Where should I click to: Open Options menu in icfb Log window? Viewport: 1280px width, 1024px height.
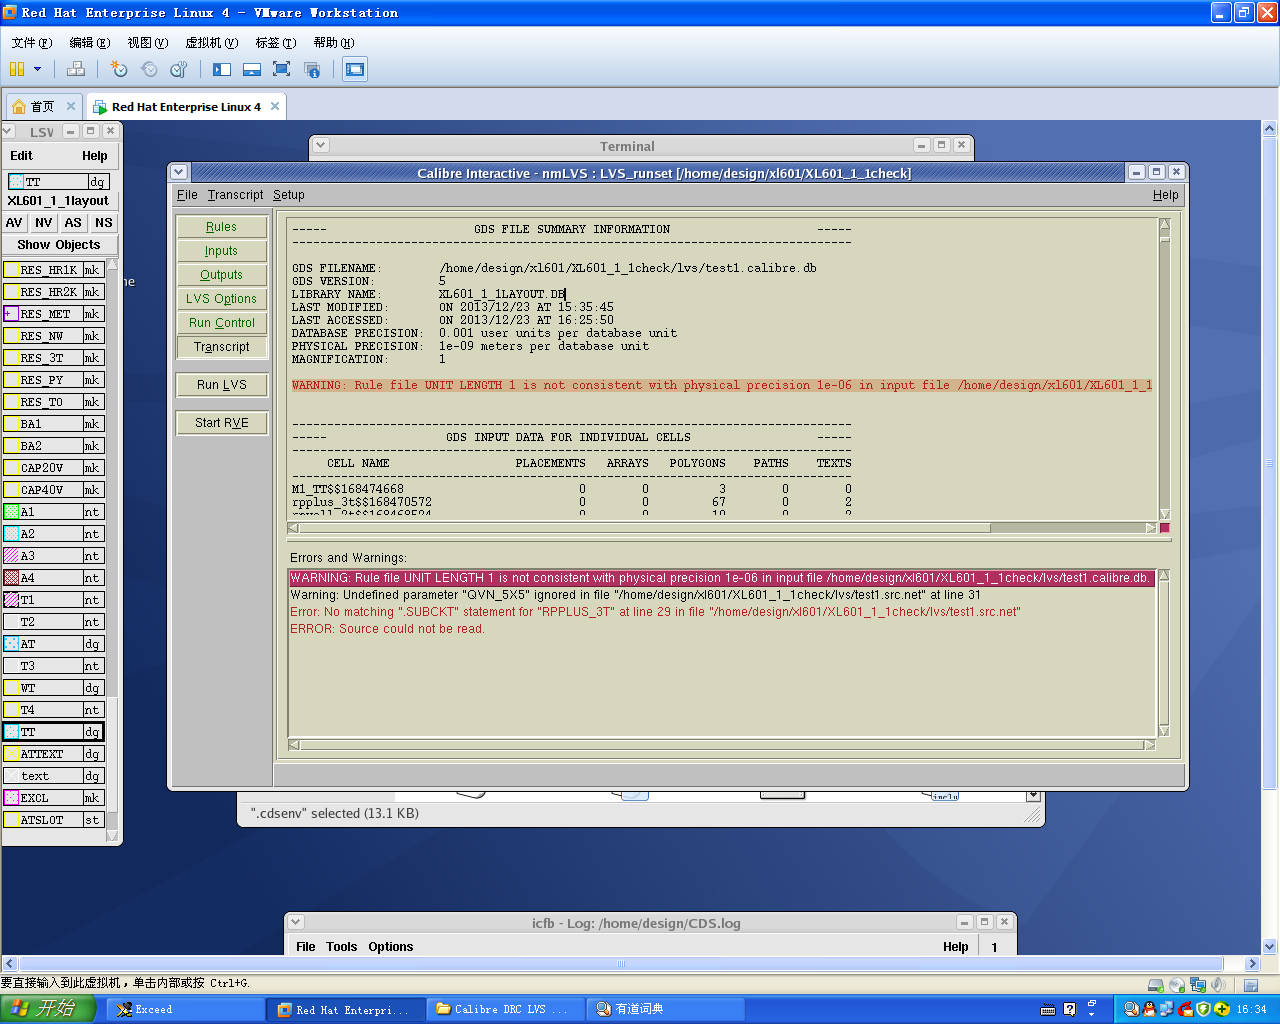pyautogui.click(x=390, y=947)
